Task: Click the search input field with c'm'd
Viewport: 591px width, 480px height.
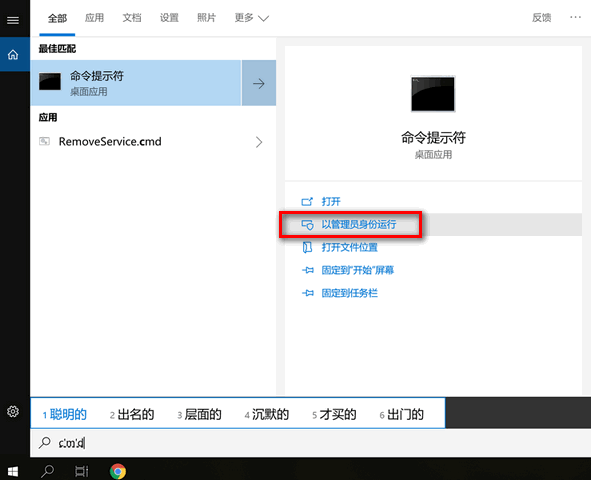Action: 311,443
